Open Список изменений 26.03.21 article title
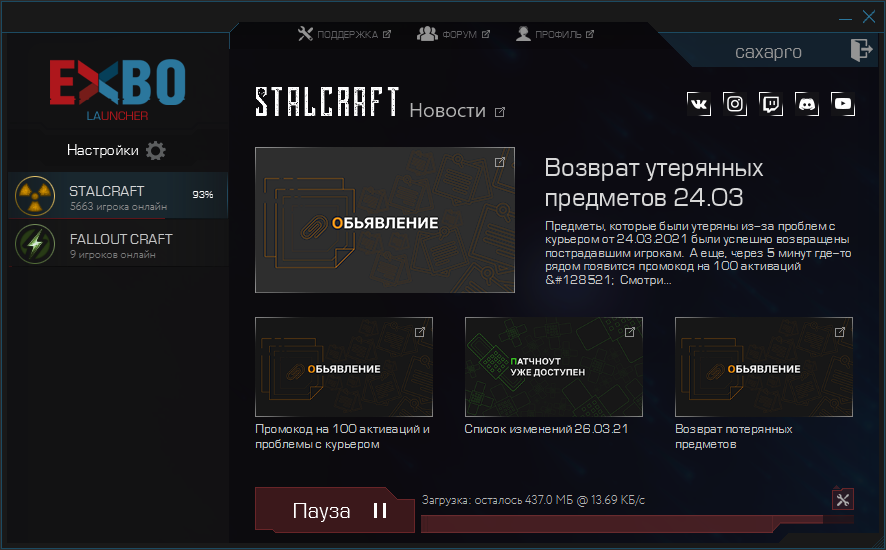The image size is (886, 550). [546, 429]
